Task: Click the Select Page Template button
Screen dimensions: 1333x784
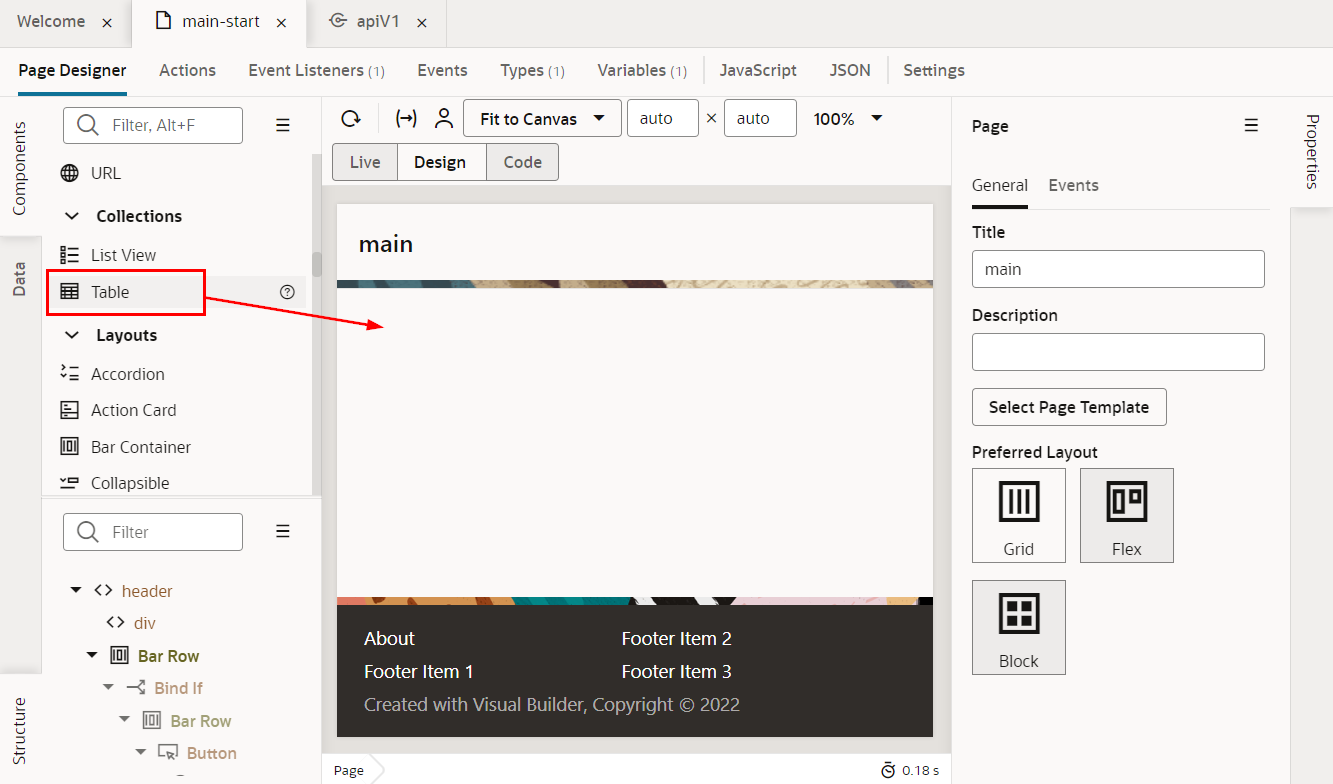Action: click(1068, 407)
